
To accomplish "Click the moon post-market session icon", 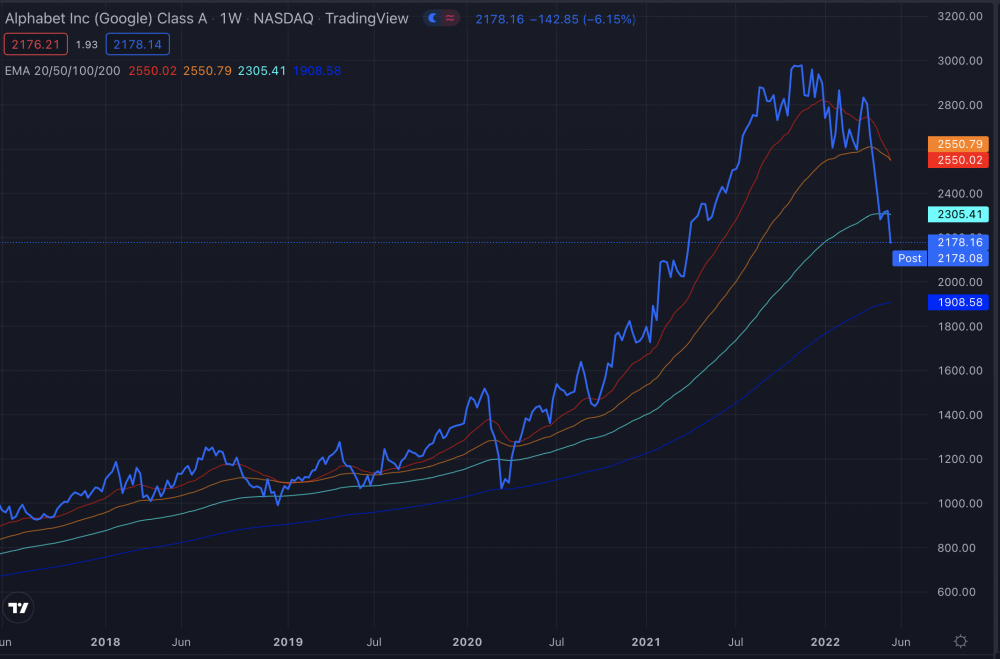I will pyautogui.click(x=433, y=18).
